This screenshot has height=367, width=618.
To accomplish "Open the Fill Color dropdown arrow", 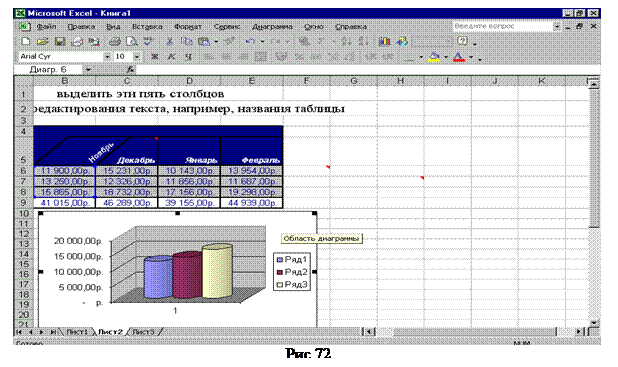I will click(446, 57).
